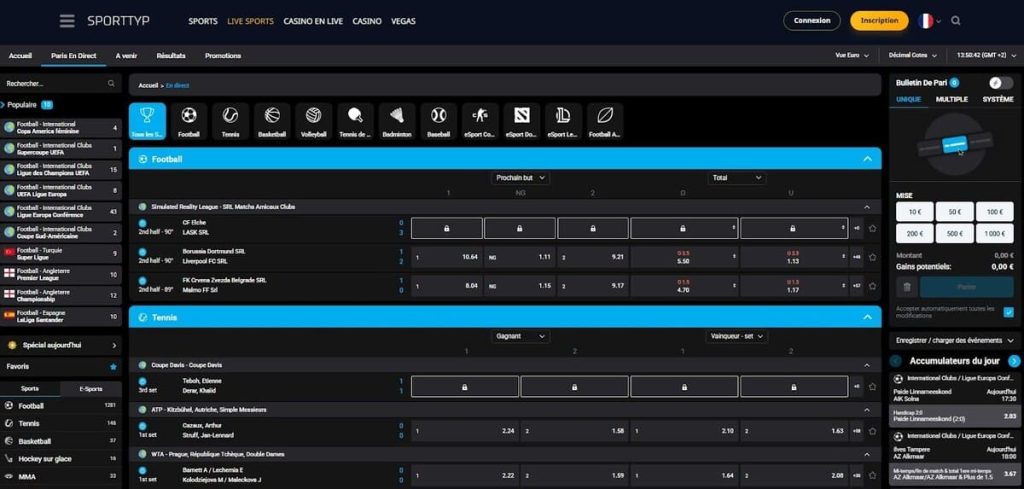Open the hamburger menu beside the SPORTTYP logo
The height and width of the screenshot is (489, 1024).
coord(67,21)
